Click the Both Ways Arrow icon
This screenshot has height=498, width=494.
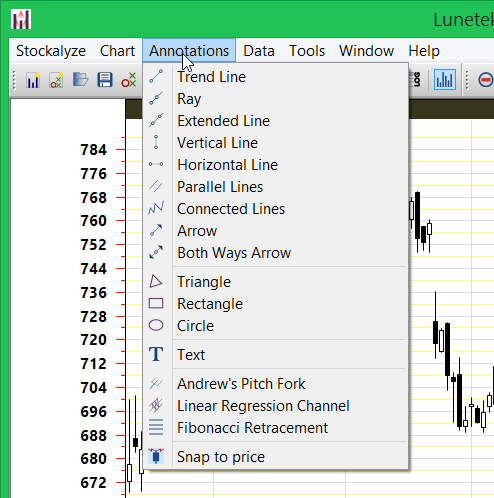(156, 252)
